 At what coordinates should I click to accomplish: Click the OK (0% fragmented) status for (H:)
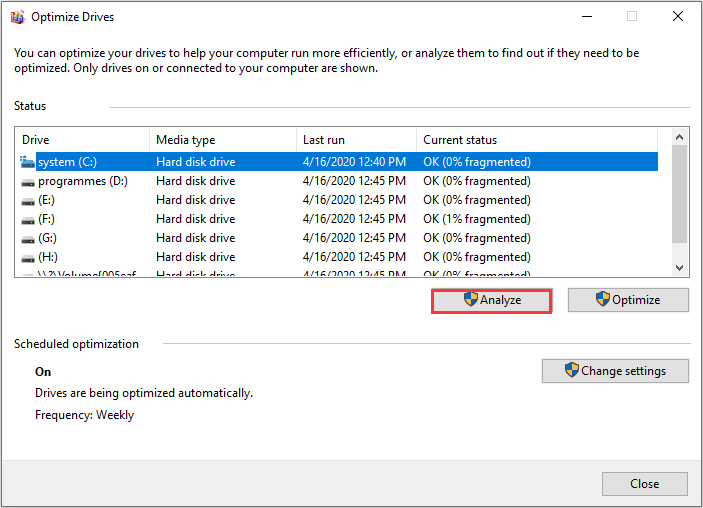tap(477, 257)
